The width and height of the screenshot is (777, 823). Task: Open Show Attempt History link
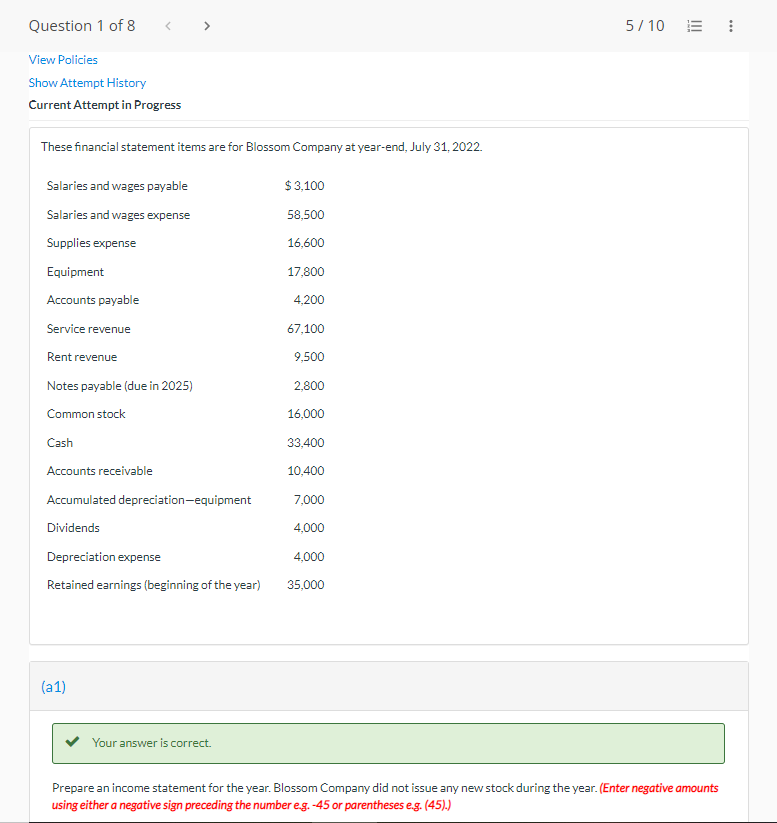click(x=87, y=83)
